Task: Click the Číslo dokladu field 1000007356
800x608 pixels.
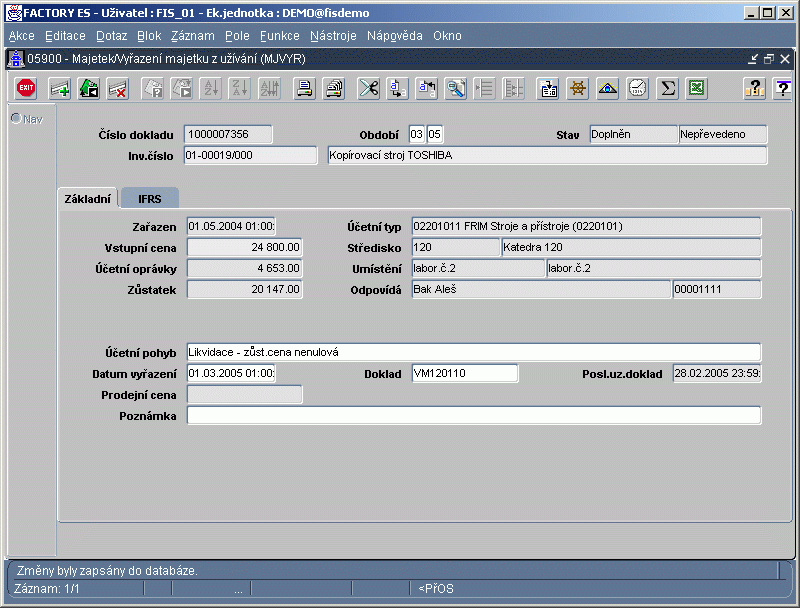Action: [228, 134]
